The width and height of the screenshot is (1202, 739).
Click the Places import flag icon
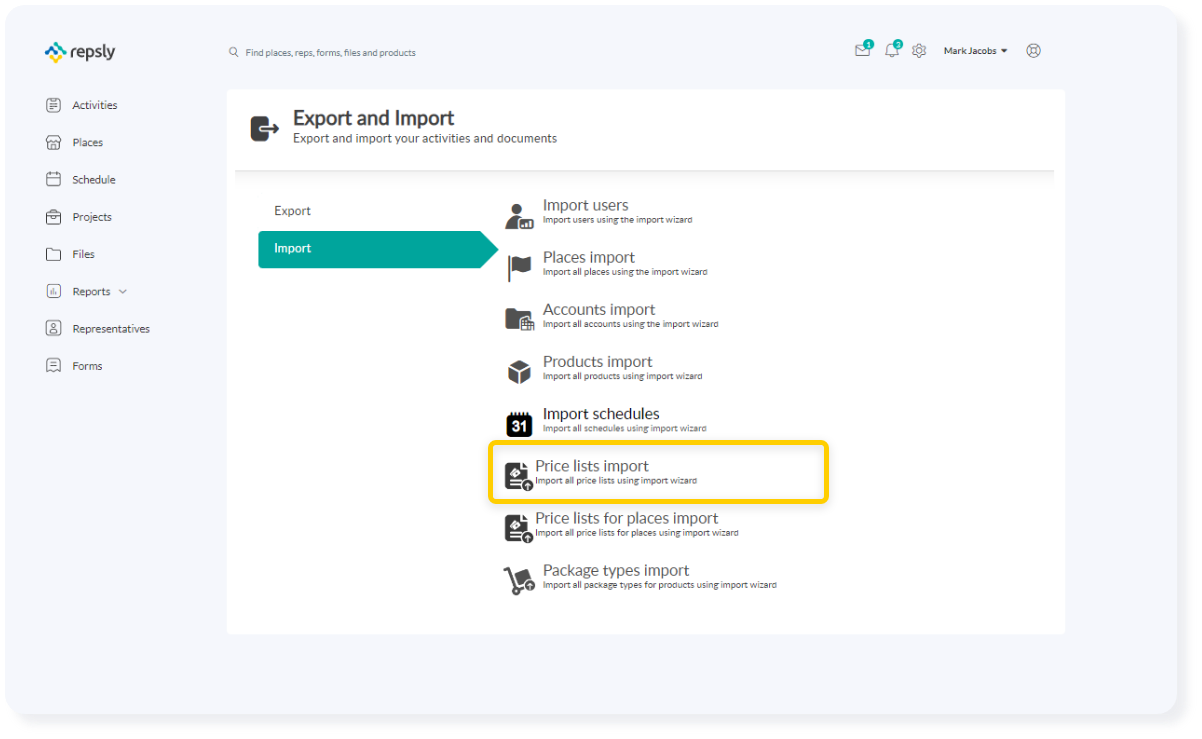pyautogui.click(x=519, y=267)
